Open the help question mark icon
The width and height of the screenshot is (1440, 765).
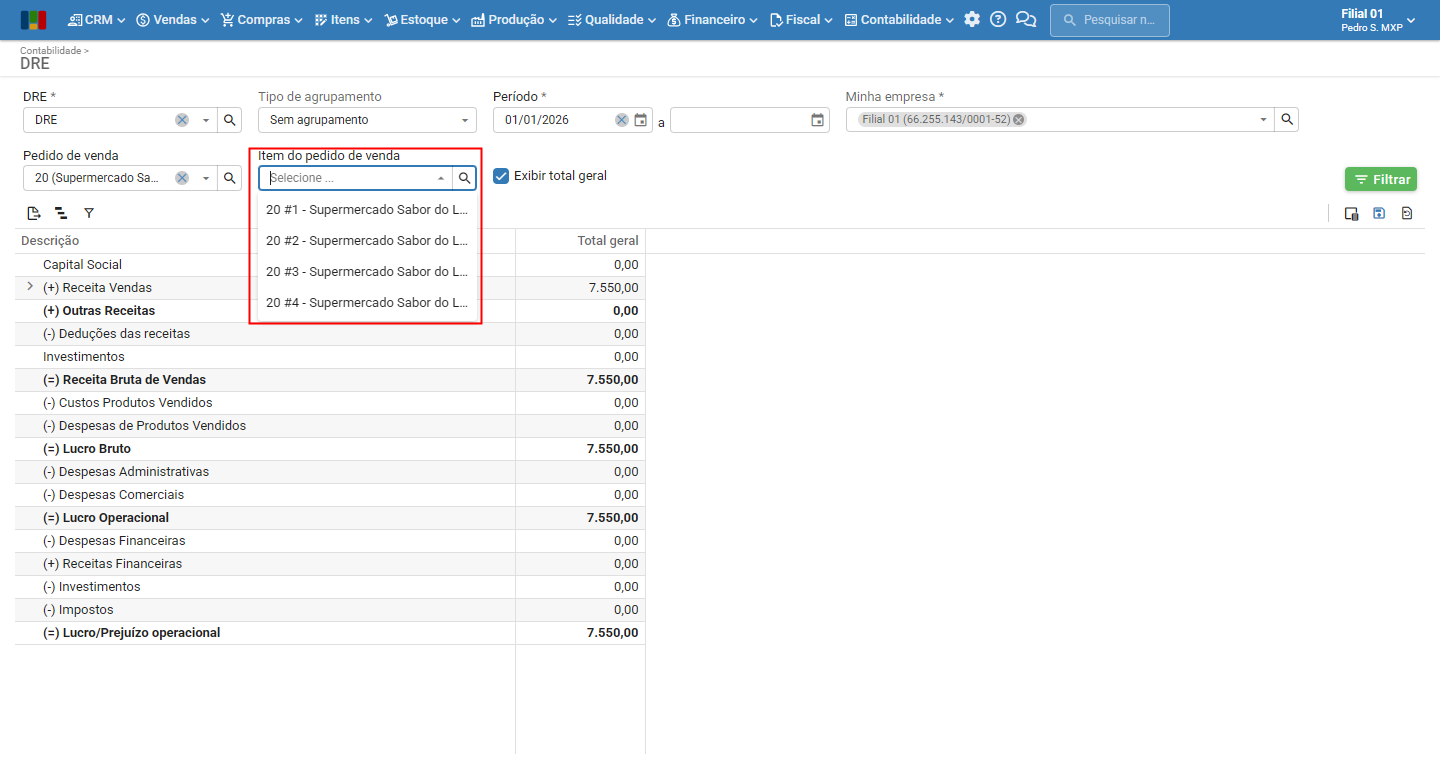pos(998,19)
